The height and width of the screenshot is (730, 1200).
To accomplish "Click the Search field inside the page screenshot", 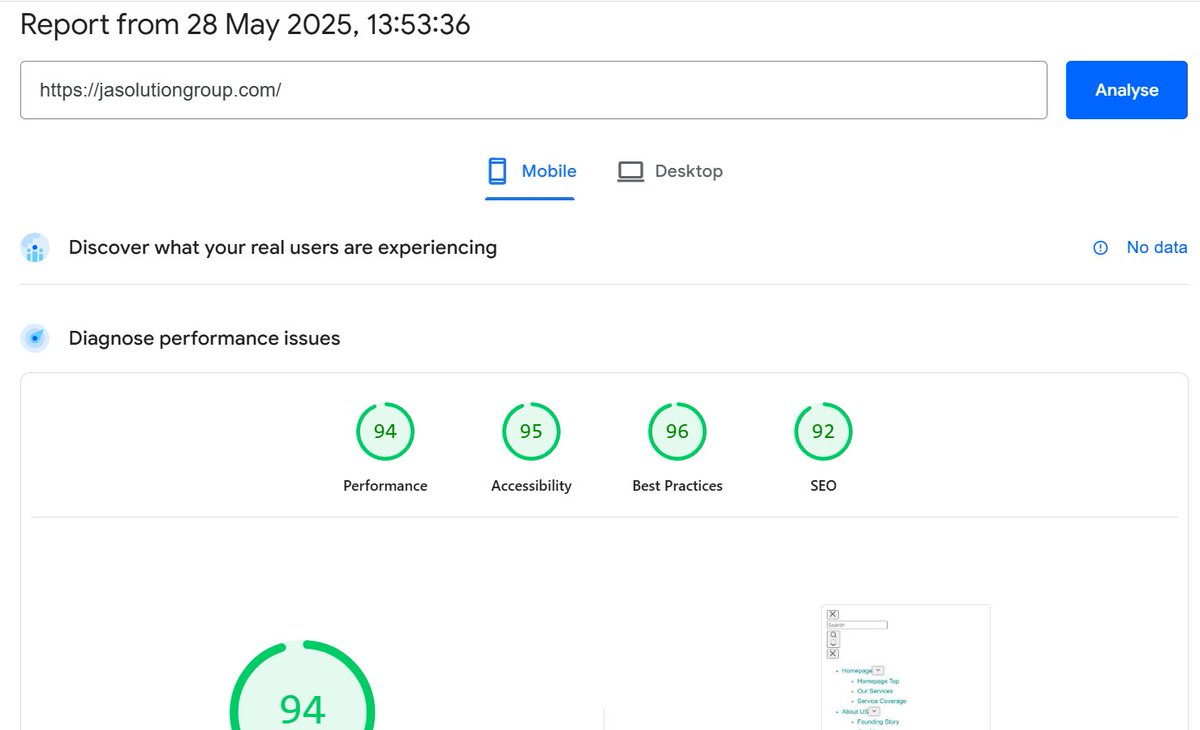I will pos(857,625).
